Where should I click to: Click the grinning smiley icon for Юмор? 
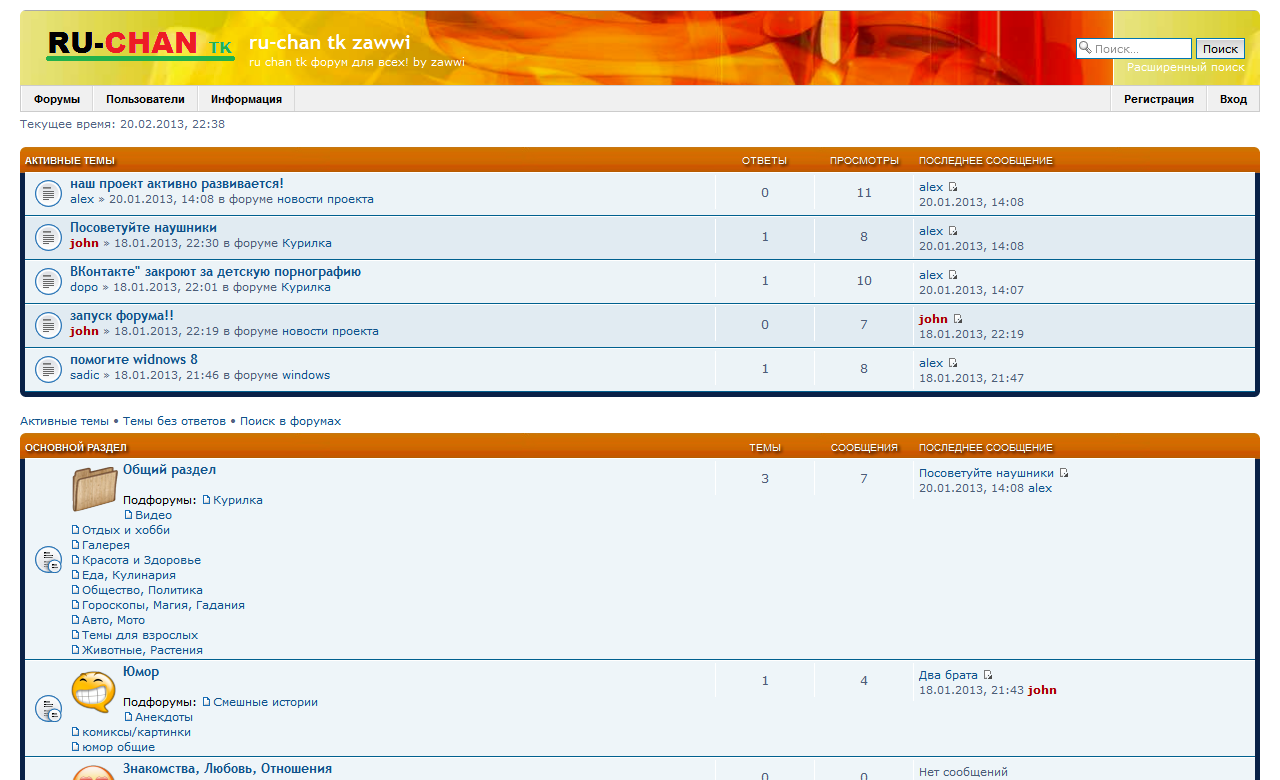[94, 691]
